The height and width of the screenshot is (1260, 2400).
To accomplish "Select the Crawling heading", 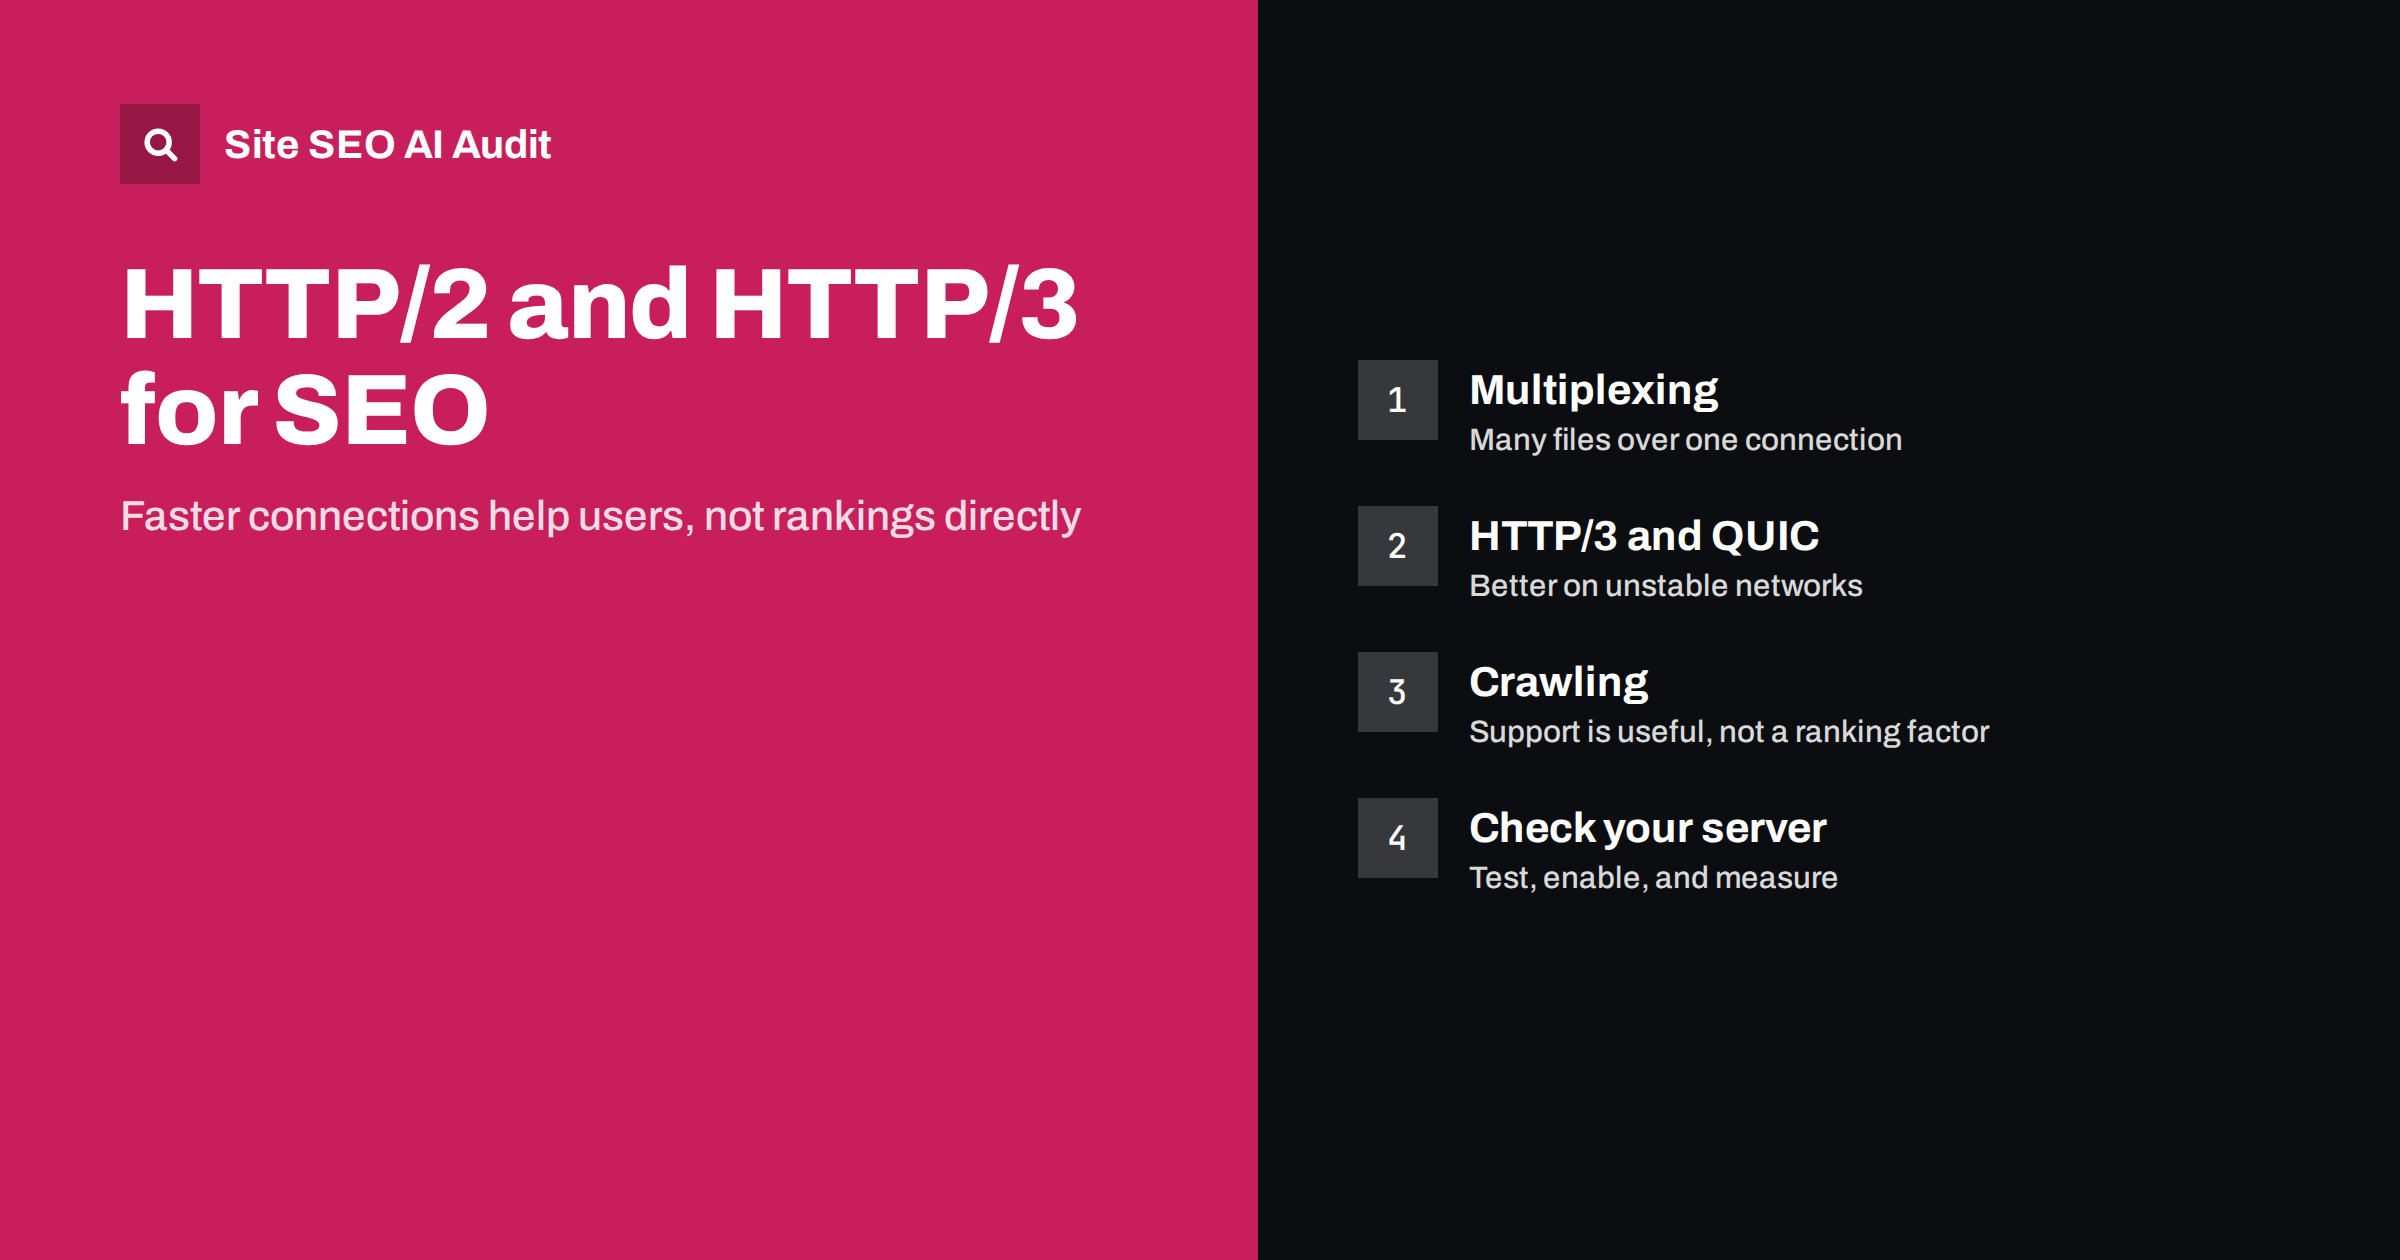I will click(x=1558, y=683).
